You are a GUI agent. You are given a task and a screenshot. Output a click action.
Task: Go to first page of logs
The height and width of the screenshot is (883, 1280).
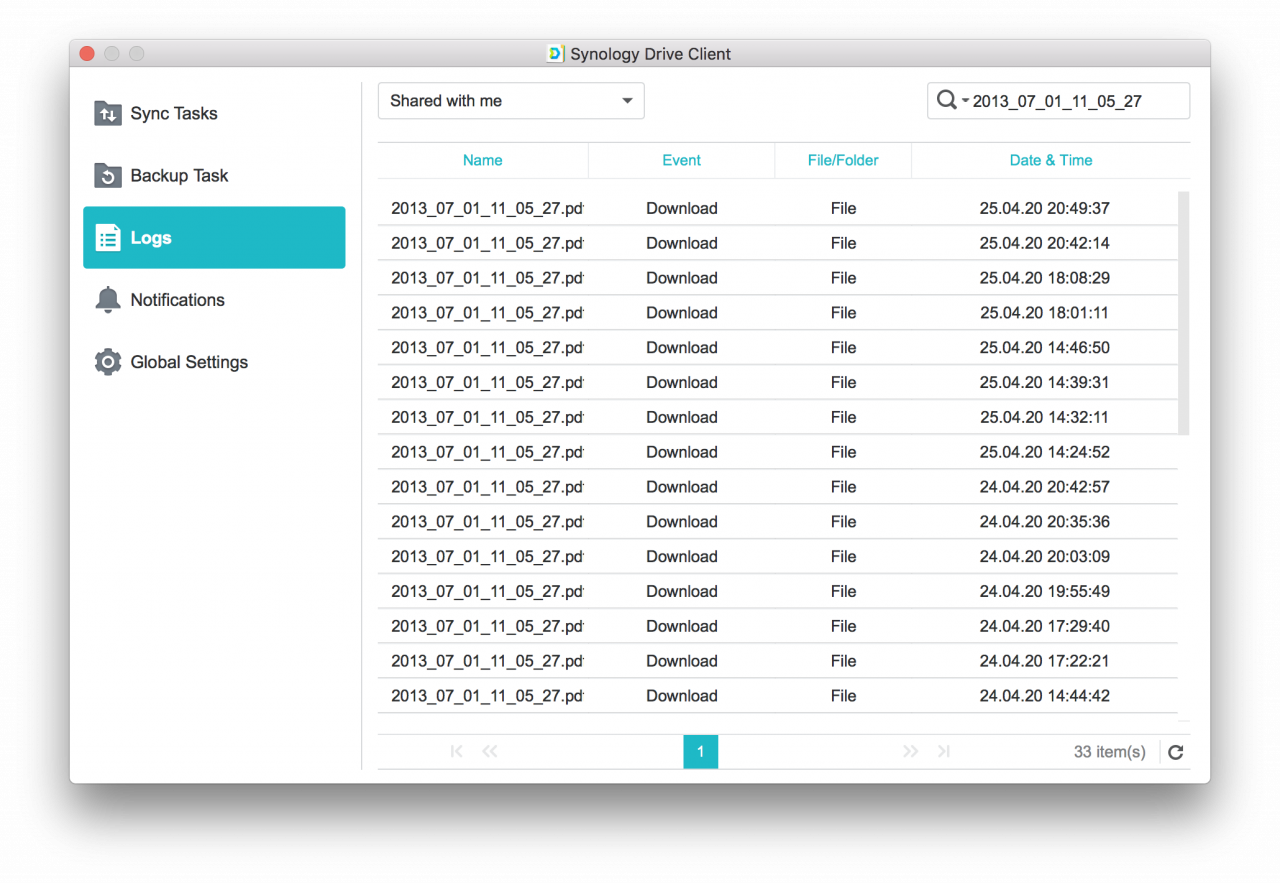[456, 752]
